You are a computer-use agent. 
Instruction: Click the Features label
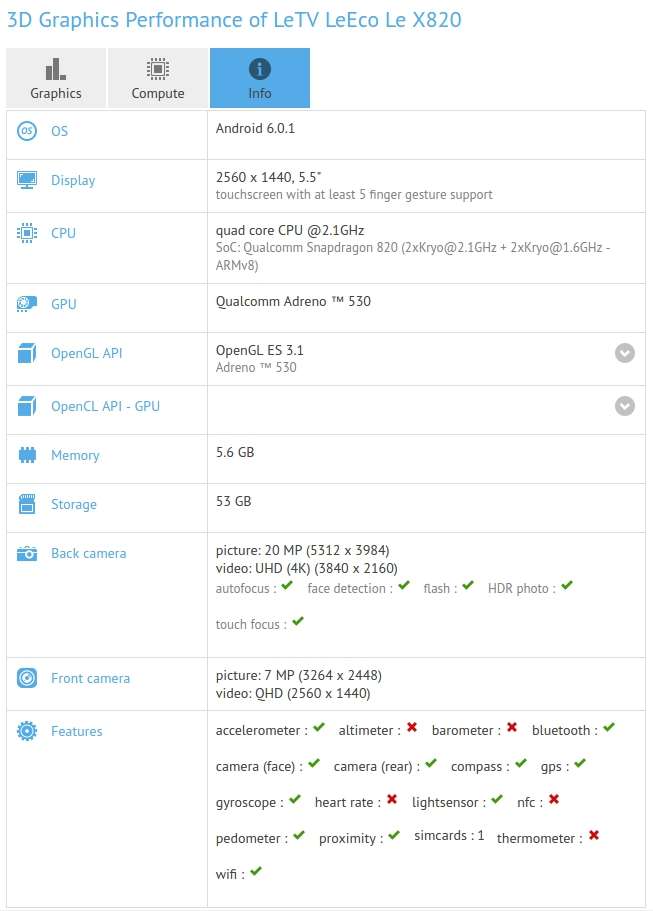76,731
